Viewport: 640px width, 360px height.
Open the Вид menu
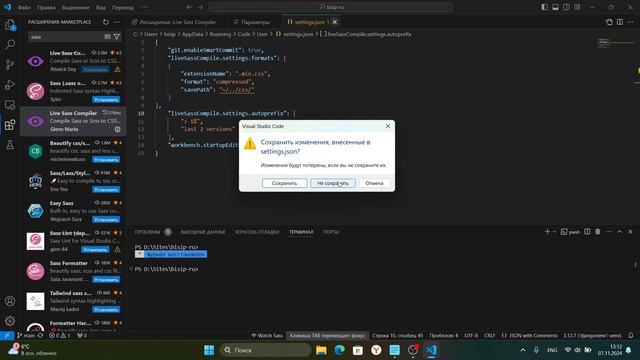[x=100, y=7]
